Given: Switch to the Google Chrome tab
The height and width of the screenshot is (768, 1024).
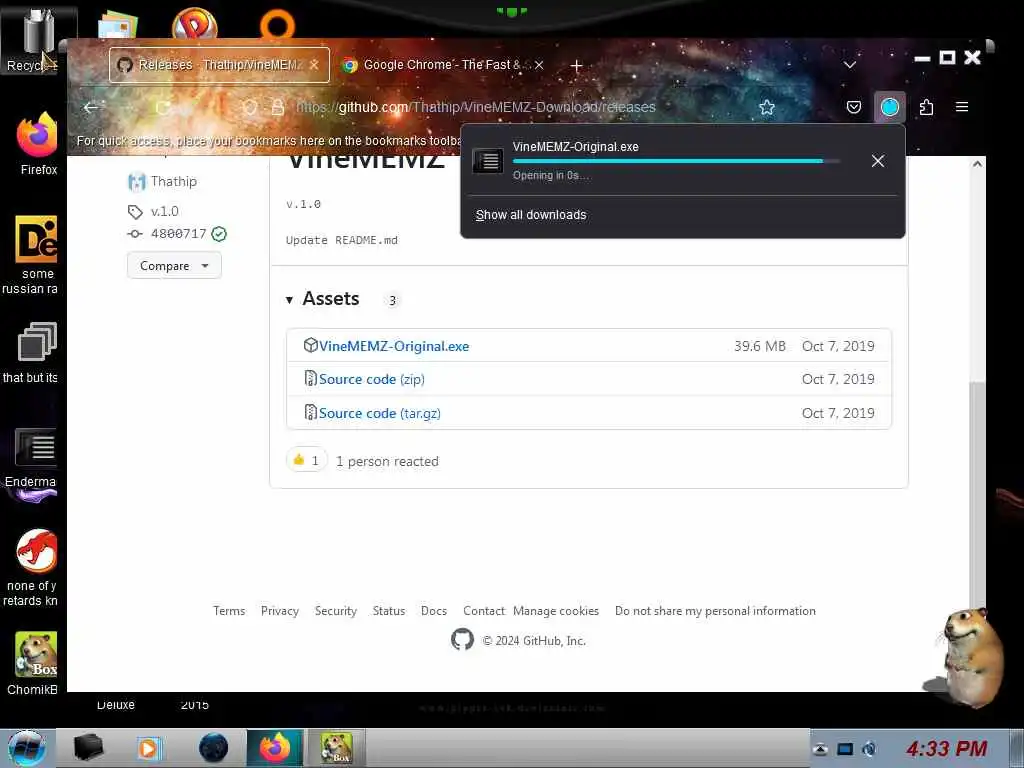Looking at the screenshot, I should (x=443, y=65).
